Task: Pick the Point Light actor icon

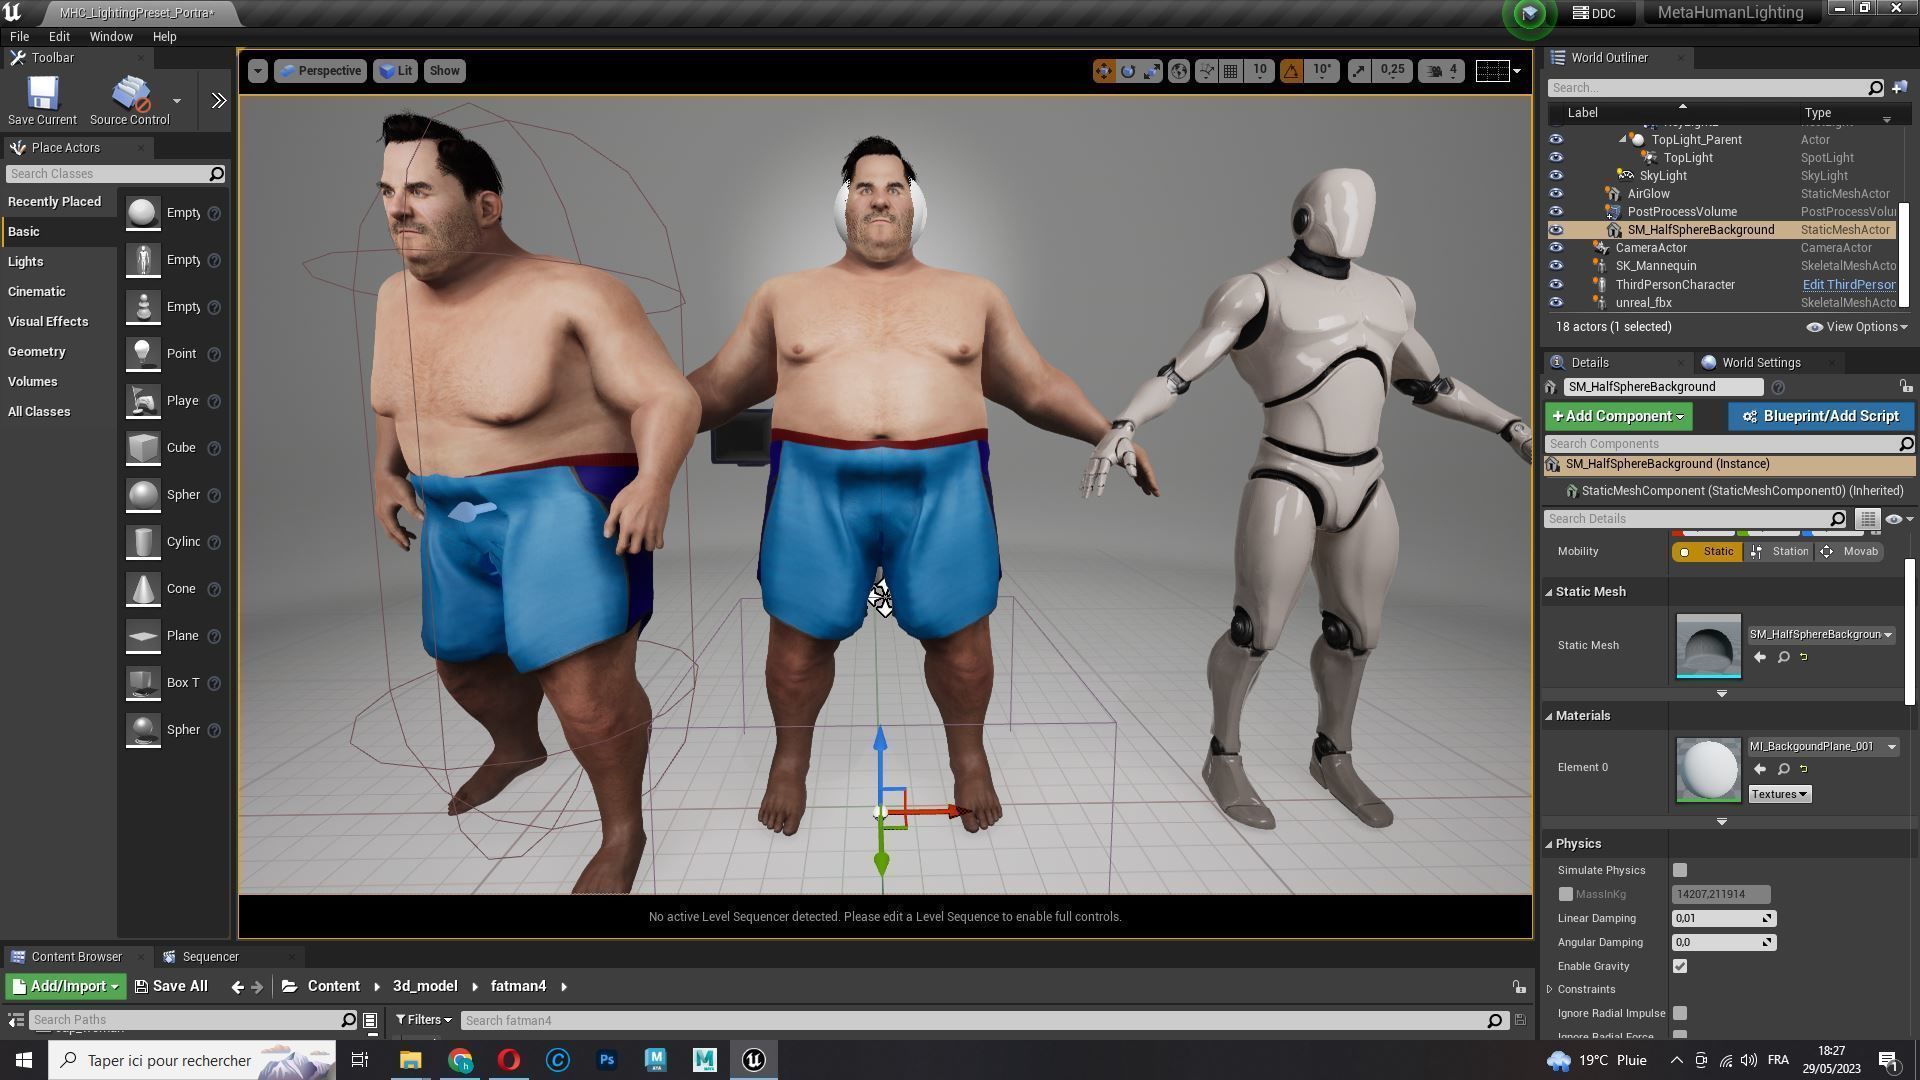Action: [143, 354]
